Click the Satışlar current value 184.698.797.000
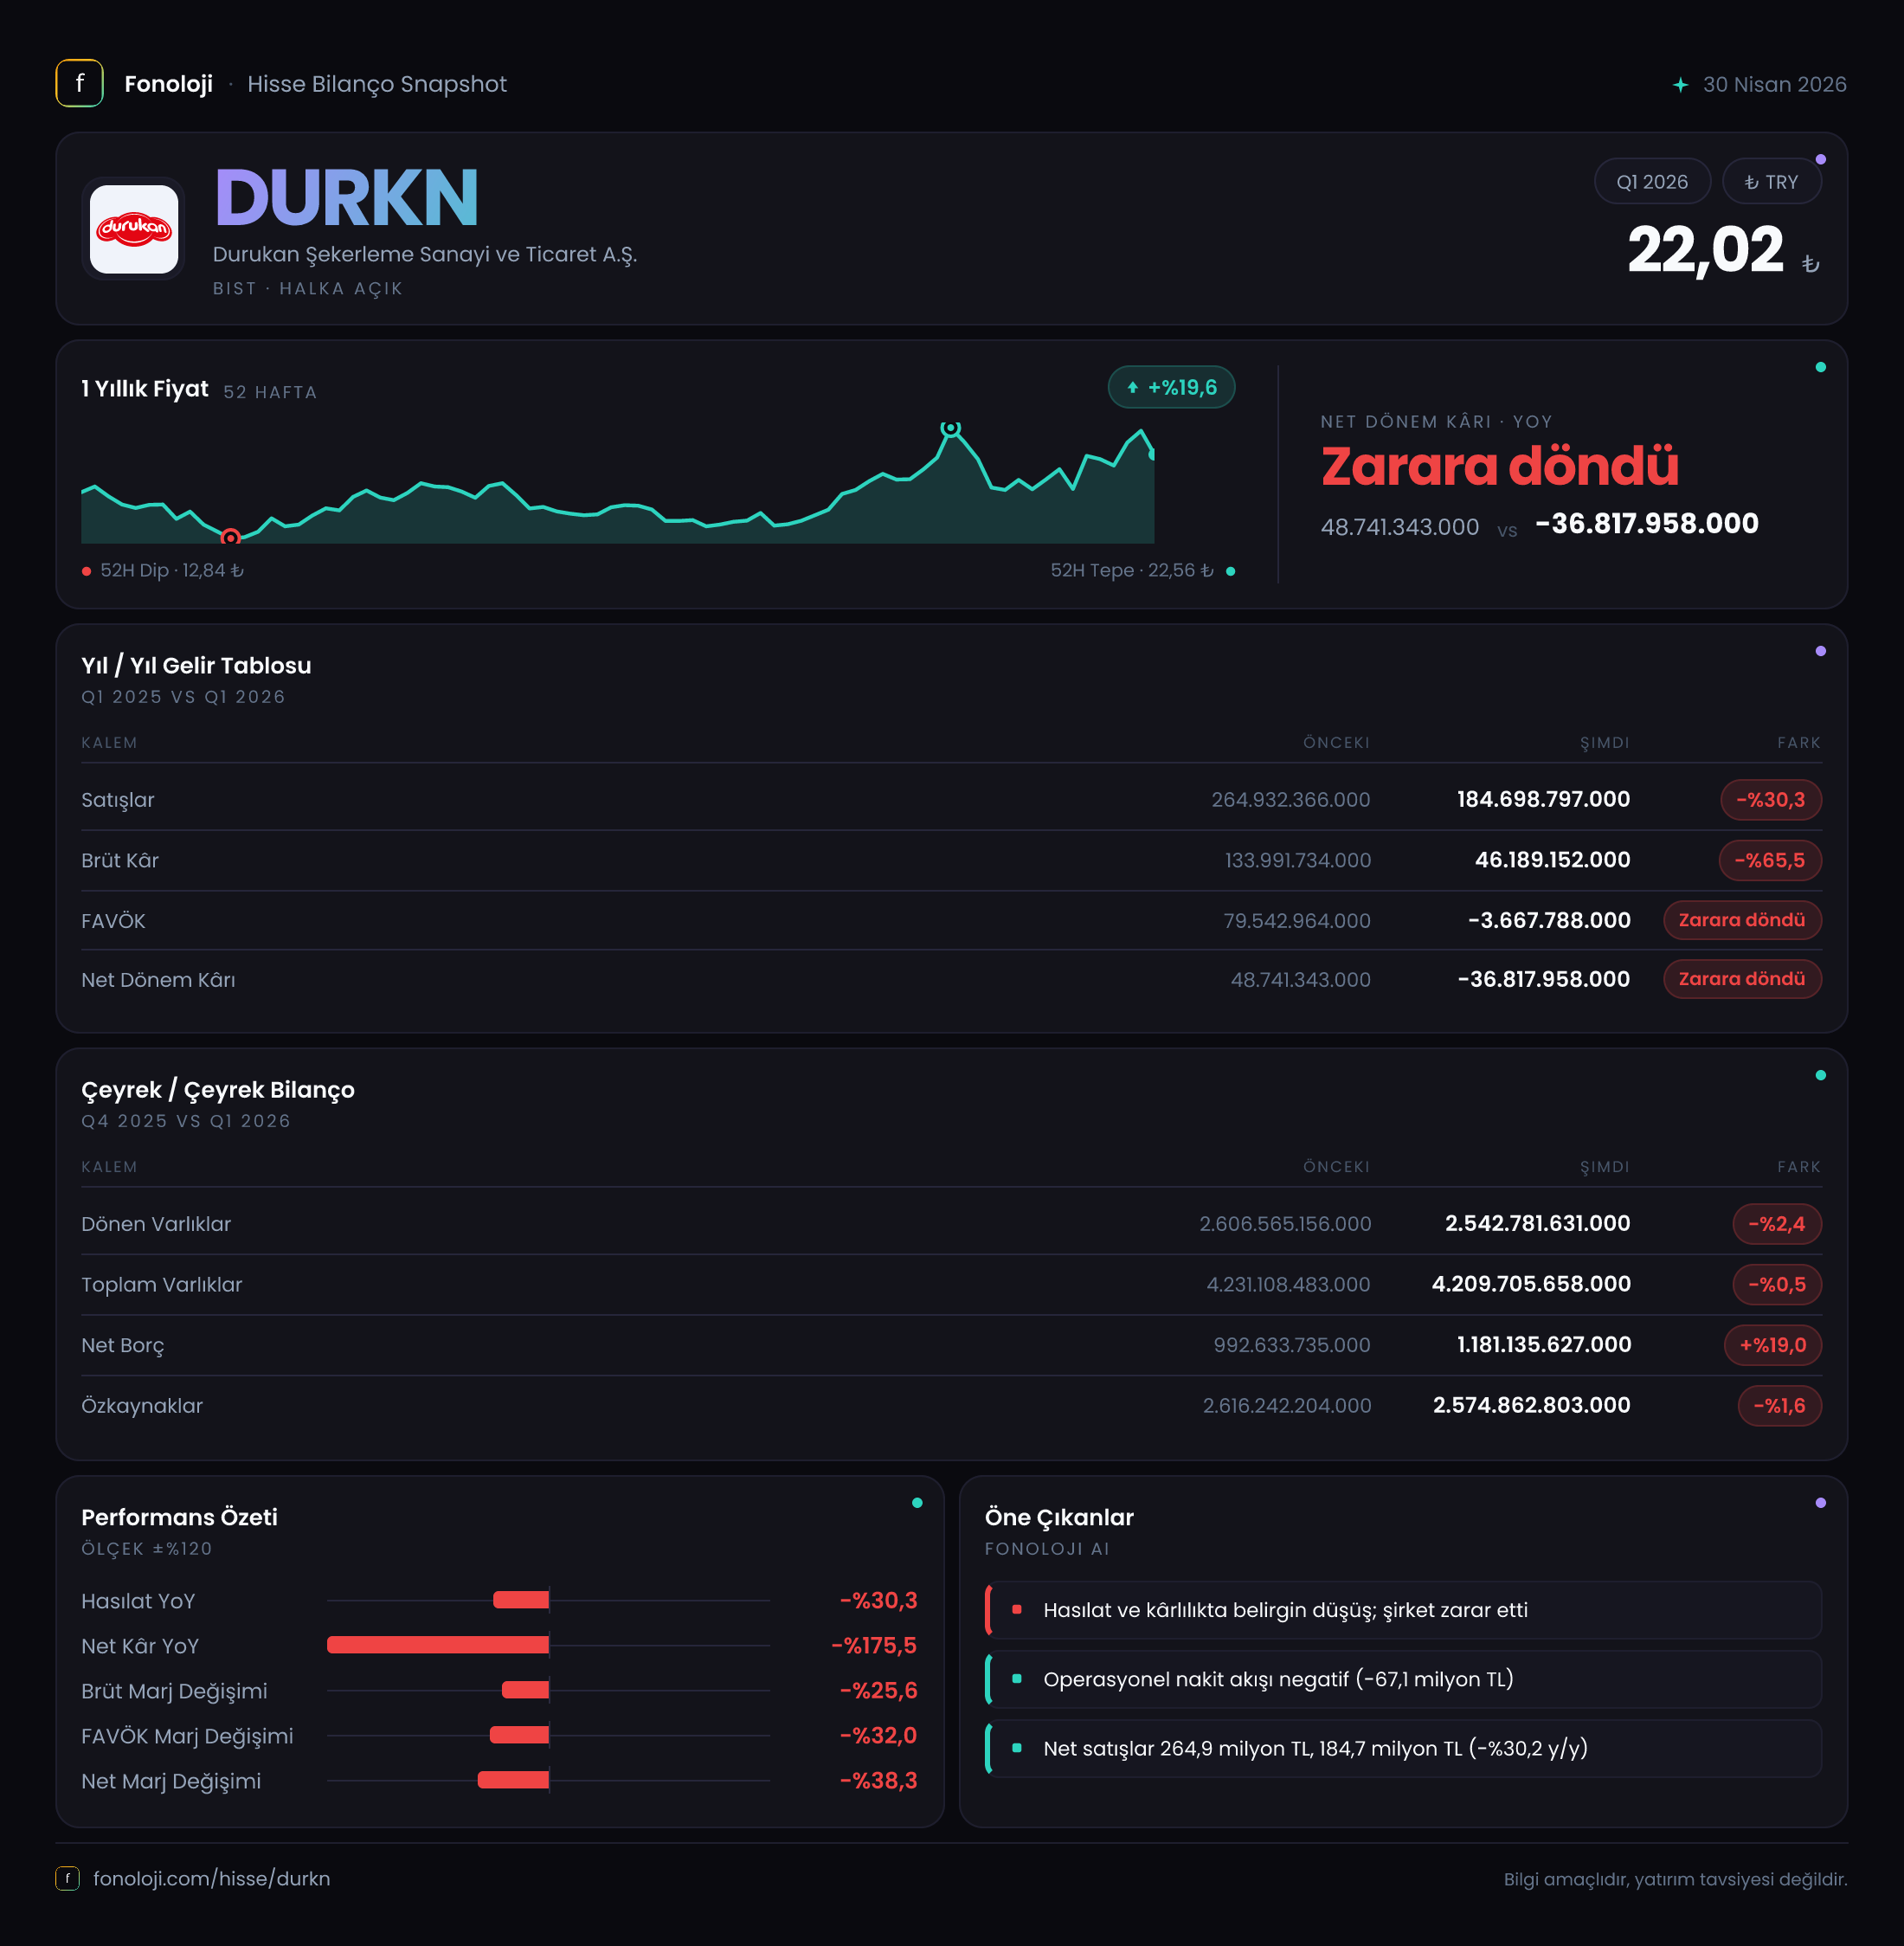1904x1946 pixels. [x=1543, y=800]
